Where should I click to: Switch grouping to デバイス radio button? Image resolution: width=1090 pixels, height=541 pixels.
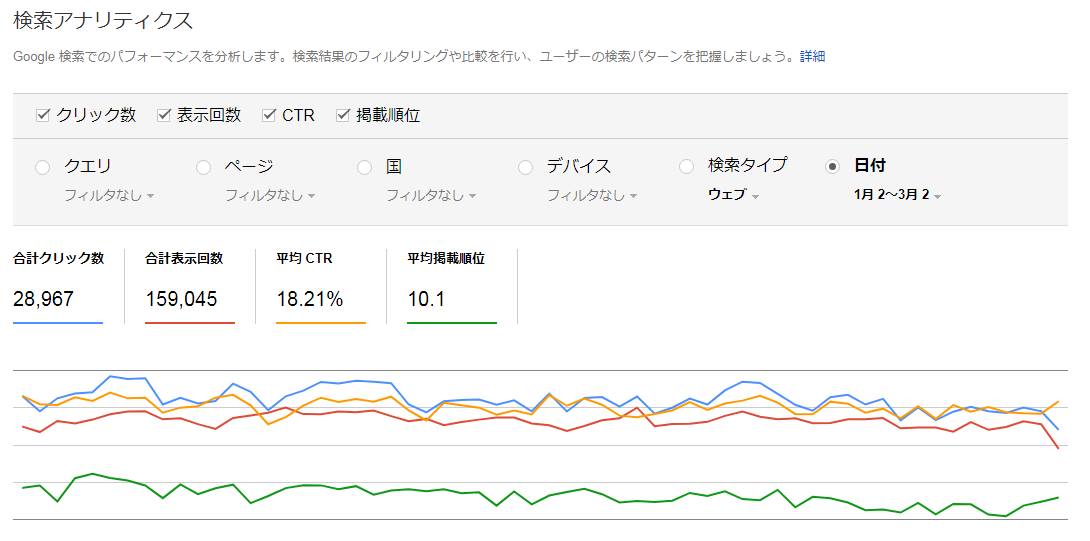pyautogui.click(x=525, y=167)
